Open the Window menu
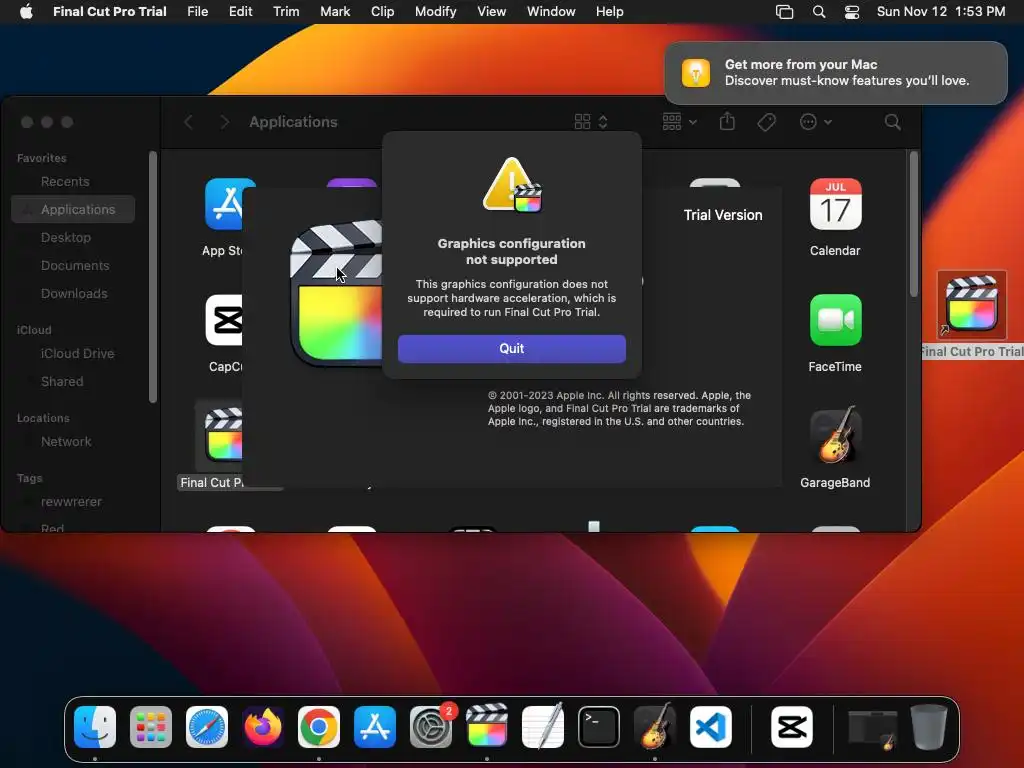Viewport: 1024px width, 768px height. pyautogui.click(x=551, y=11)
